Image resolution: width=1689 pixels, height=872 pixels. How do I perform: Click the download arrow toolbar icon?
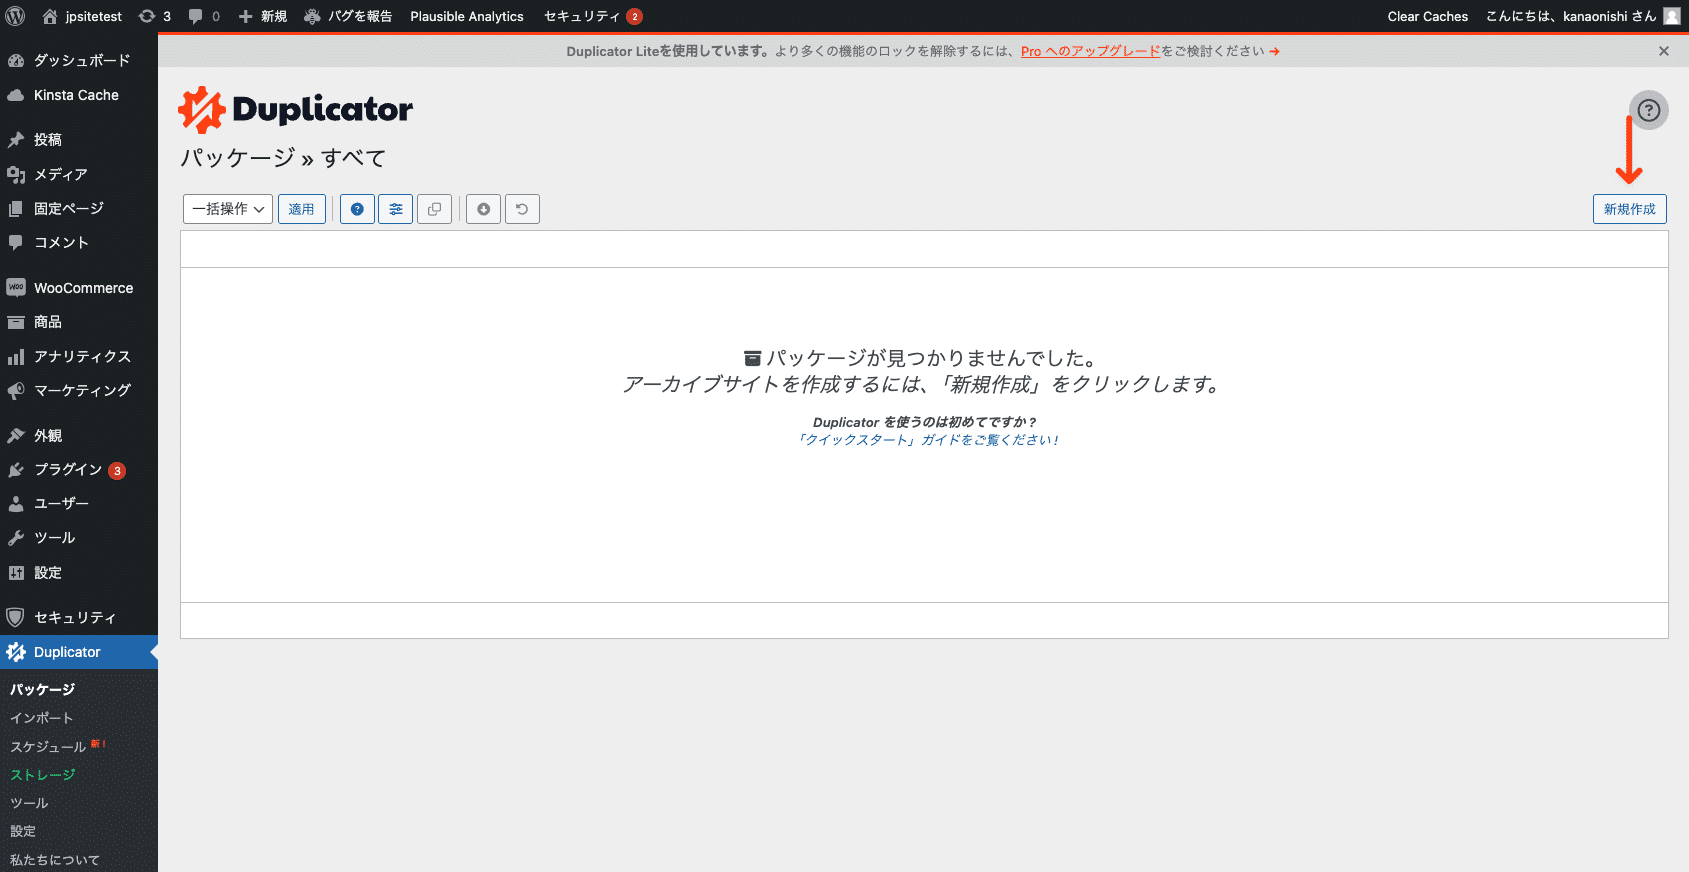click(483, 209)
